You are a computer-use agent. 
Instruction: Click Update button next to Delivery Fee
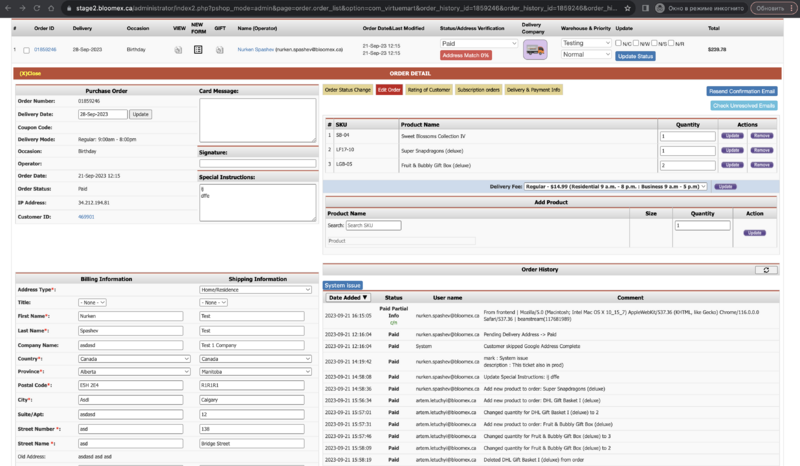pyautogui.click(x=725, y=187)
